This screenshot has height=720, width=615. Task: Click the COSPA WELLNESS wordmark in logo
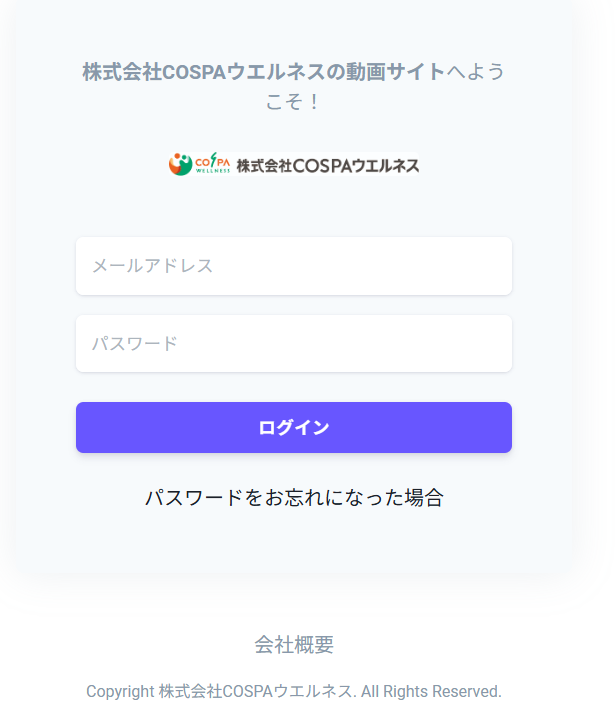pos(212,163)
